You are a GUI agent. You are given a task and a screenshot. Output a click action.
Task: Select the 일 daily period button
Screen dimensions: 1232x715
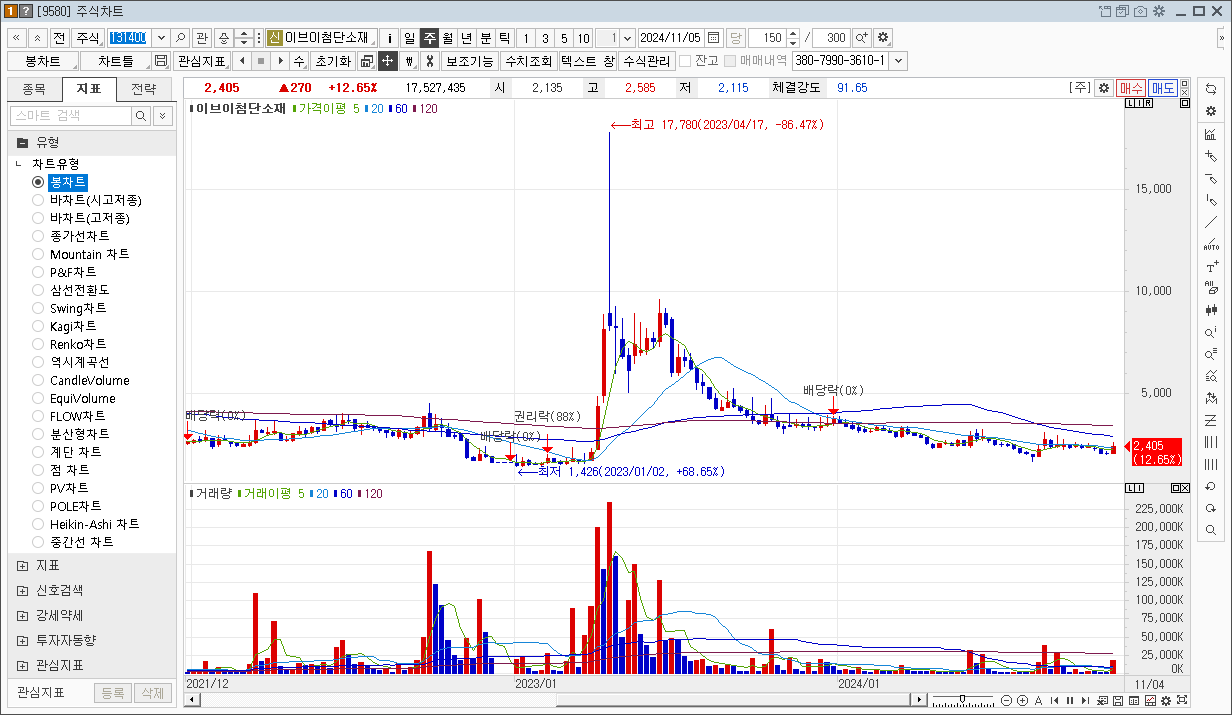tap(409, 37)
